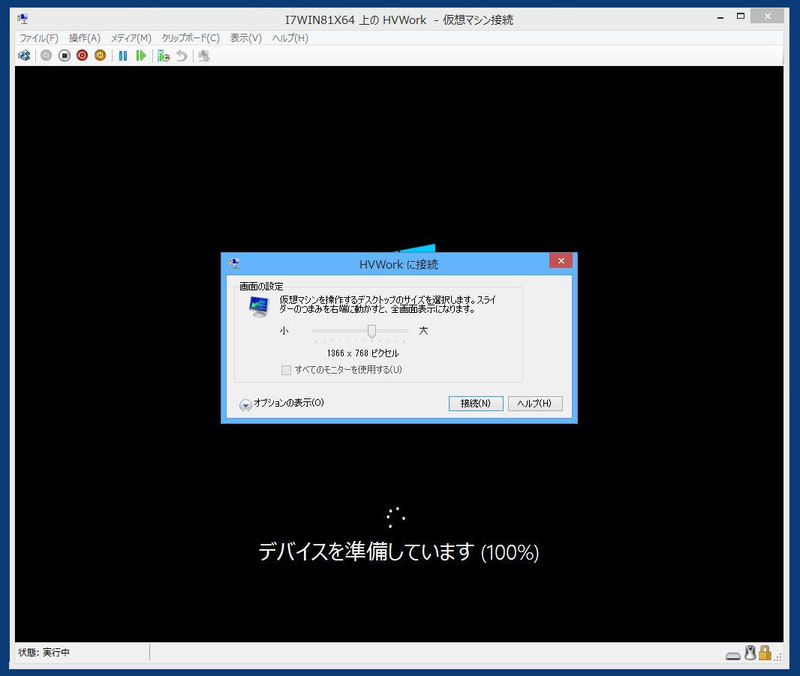Click the desktop size slider thumb
This screenshot has height=676, width=800.
(372, 332)
